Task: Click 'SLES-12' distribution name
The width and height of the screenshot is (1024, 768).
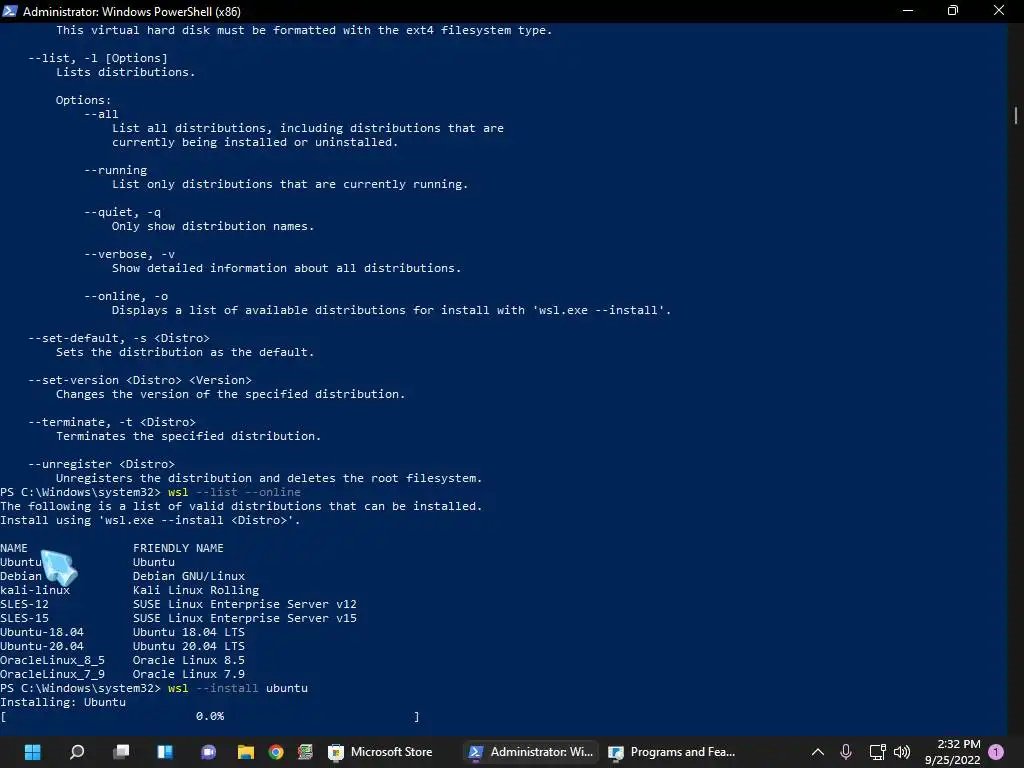Action: click(24, 604)
